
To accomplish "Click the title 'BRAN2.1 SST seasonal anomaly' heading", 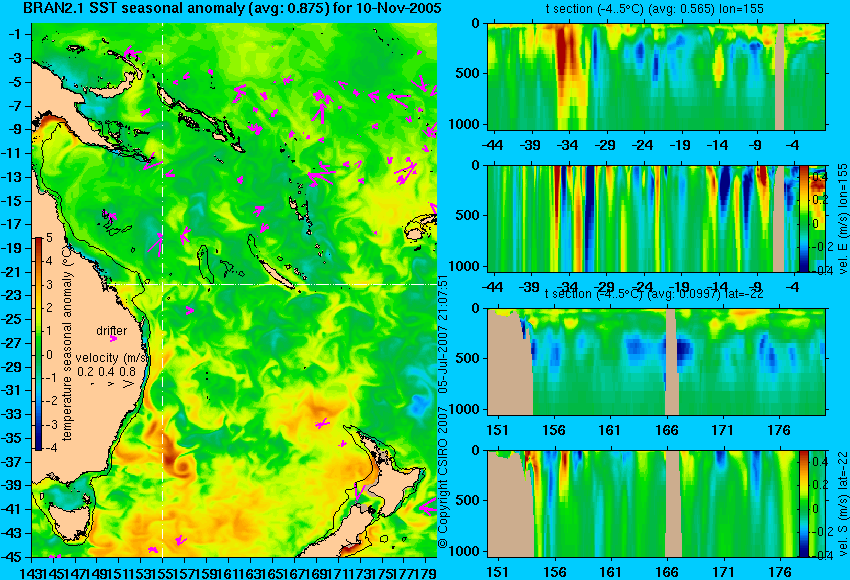I will 231,8.
